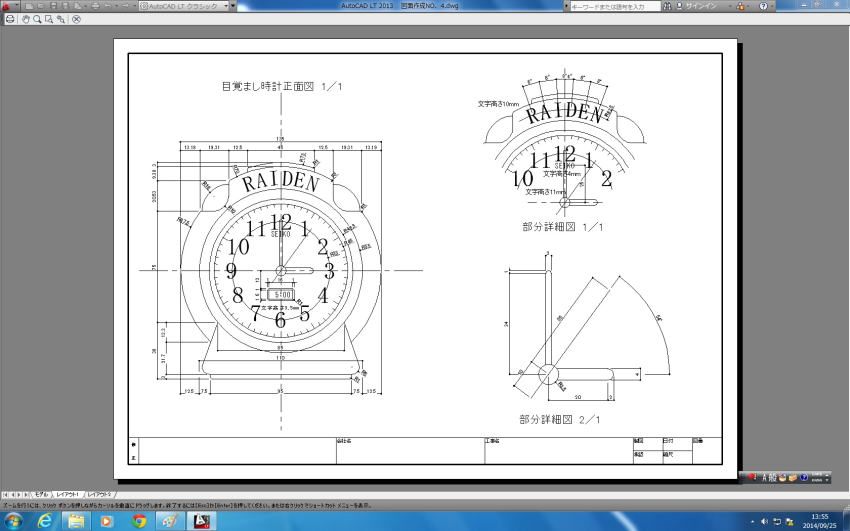The width and height of the screenshot is (850, 531).
Task: Click the Save icon in quick access toolbar
Action: 54,6
